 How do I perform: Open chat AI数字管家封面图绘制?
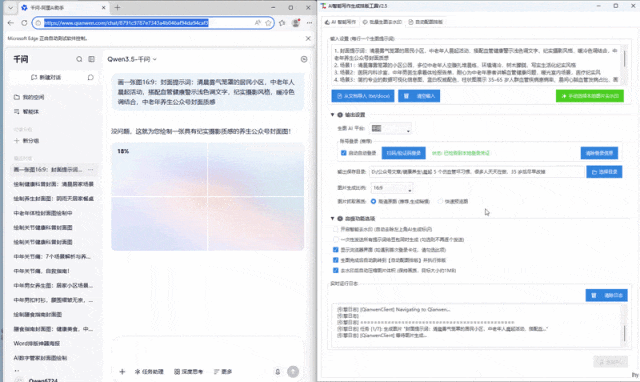point(40,358)
